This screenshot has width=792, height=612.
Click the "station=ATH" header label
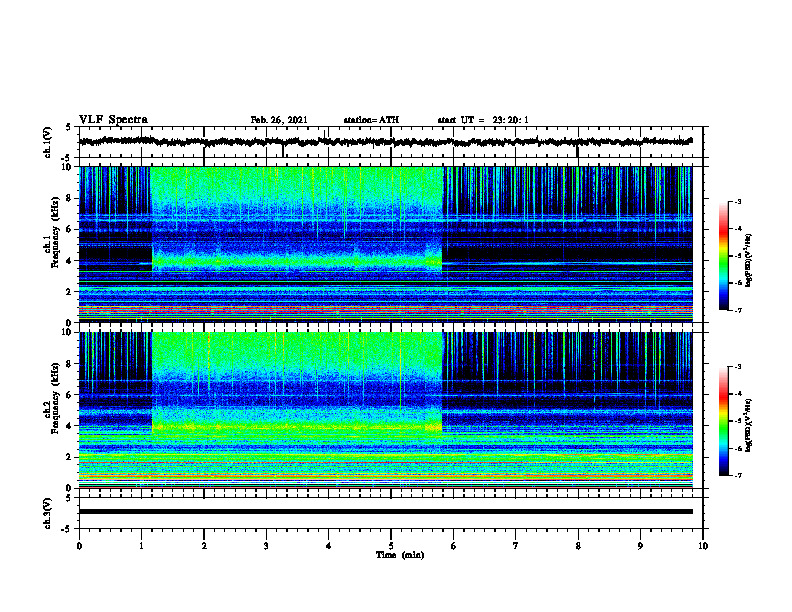click(x=371, y=120)
